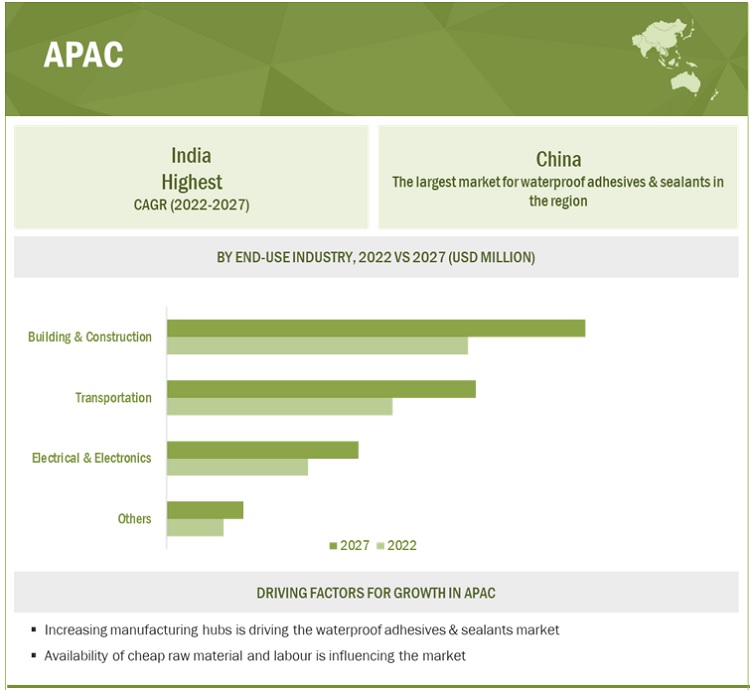
Task: Select the Others 2022 bar
Action: click(195, 527)
